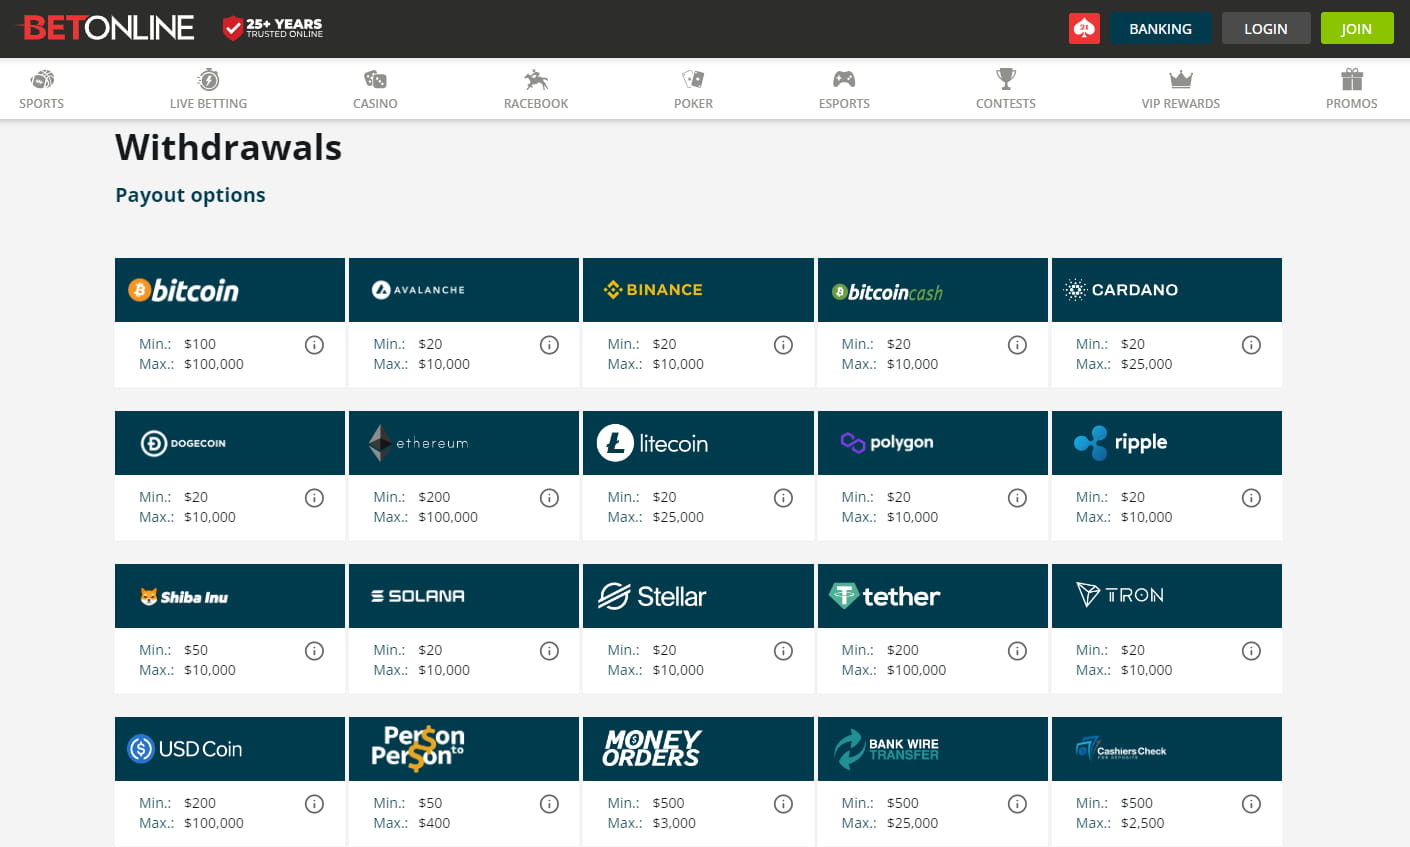Click info icon for Person to Person
Viewport: 1410px width, 847px height.
[549, 804]
